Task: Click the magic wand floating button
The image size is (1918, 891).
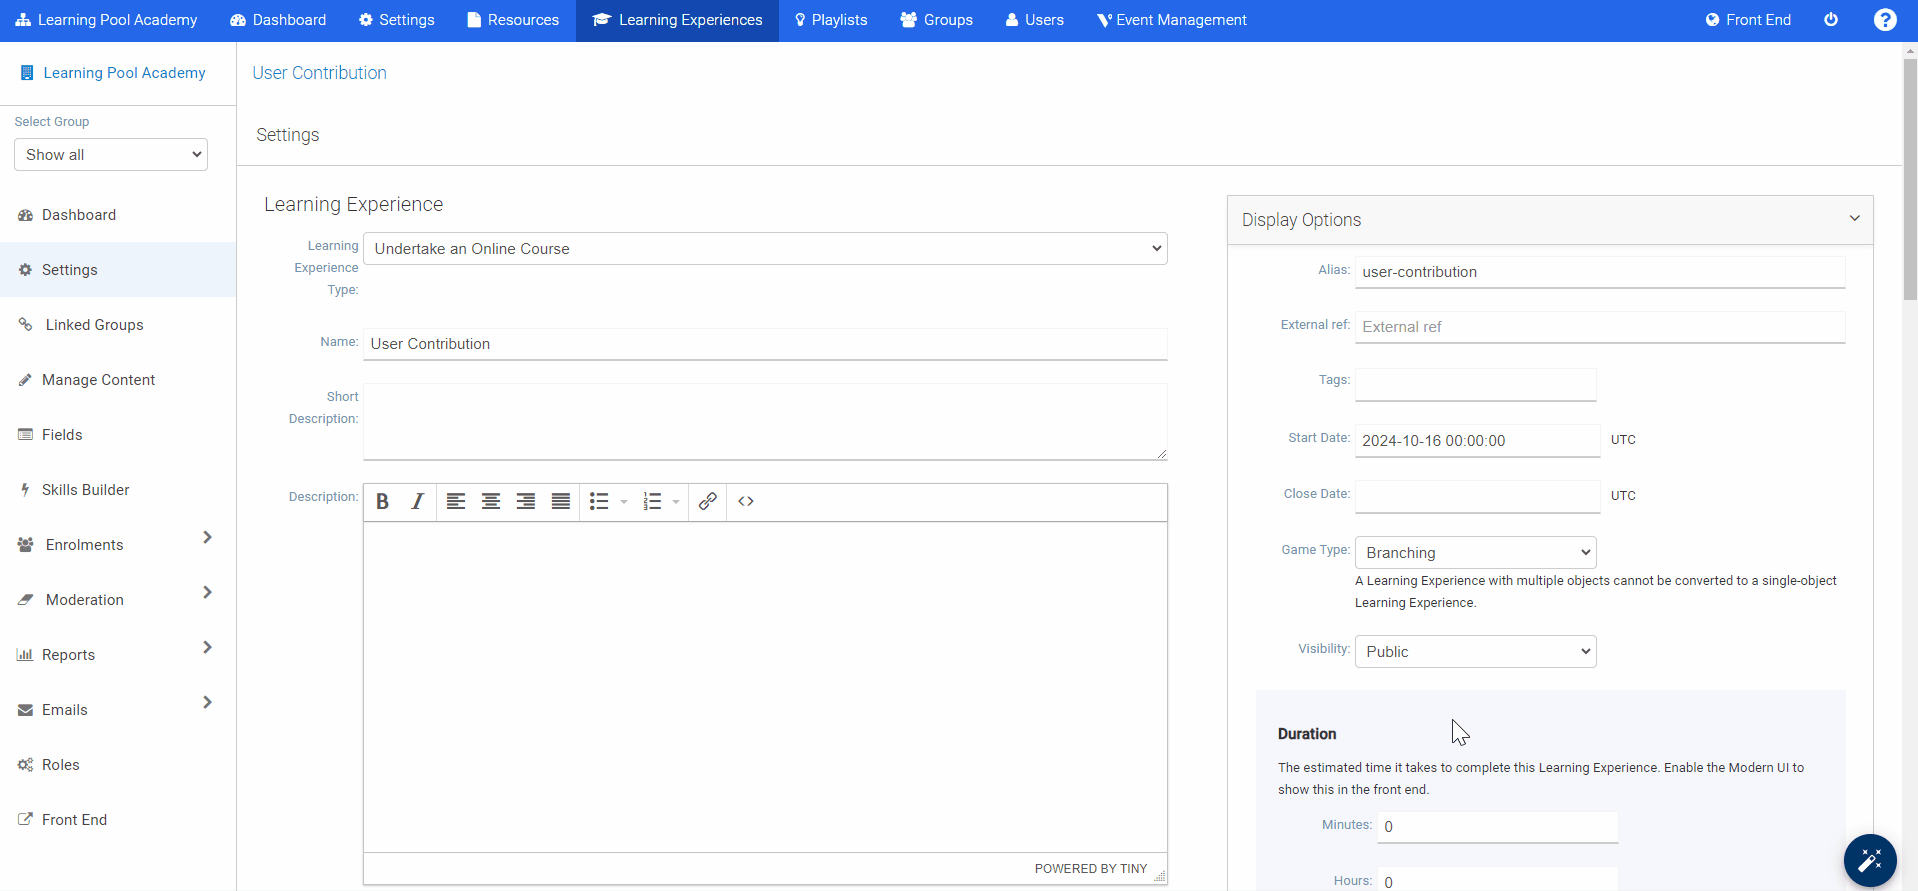Action: 1869,860
